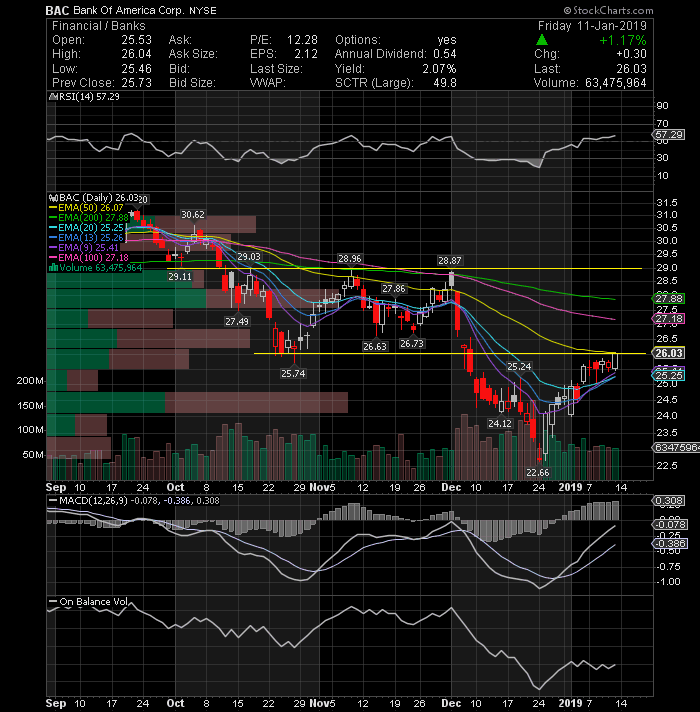Click the On Balance Vol panel title
This screenshot has width=700, height=712.
click(x=94, y=602)
